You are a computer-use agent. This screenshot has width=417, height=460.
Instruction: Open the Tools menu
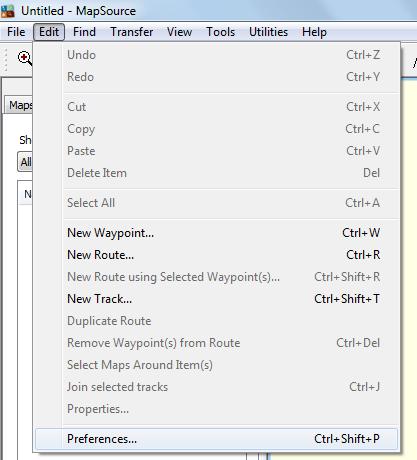(220, 32)
